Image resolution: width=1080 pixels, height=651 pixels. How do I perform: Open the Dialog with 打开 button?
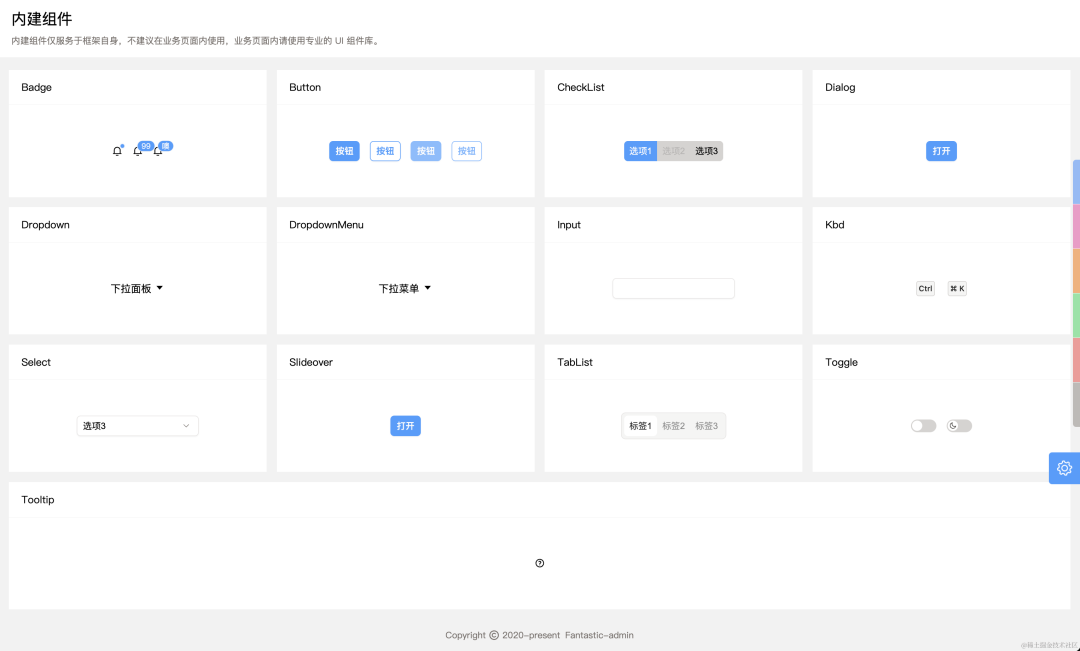941,151
